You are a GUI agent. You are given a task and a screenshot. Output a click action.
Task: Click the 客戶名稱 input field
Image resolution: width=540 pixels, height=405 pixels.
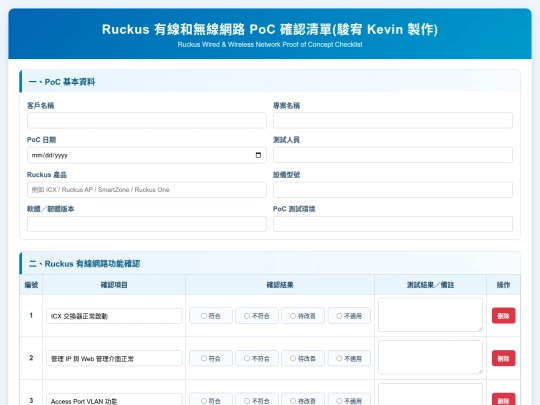pos(147,121)
